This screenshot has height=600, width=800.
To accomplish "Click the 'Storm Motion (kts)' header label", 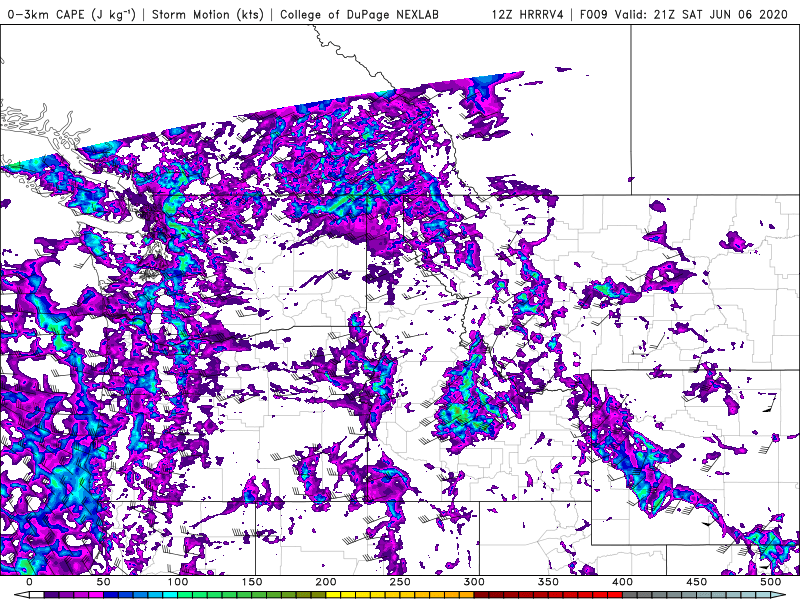I will coord(208,14).
